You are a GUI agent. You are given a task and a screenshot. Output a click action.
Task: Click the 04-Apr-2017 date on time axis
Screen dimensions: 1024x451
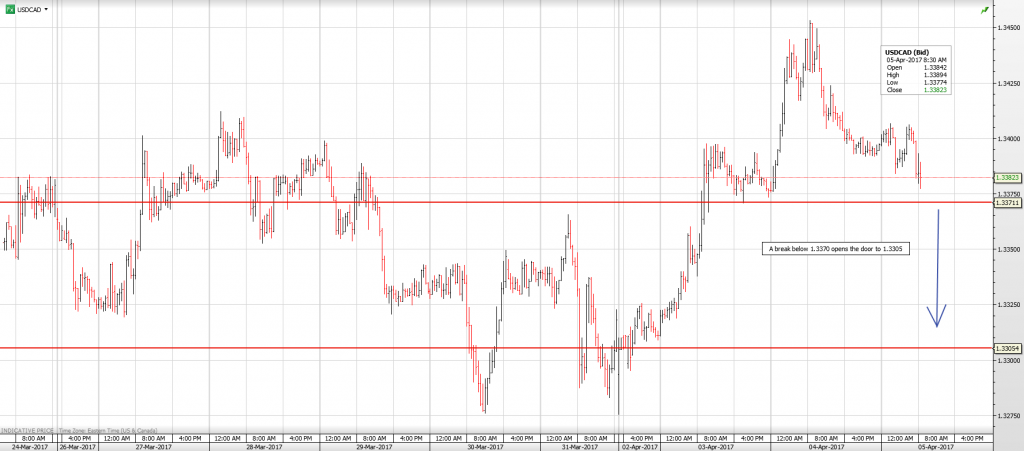click(822, 446)
